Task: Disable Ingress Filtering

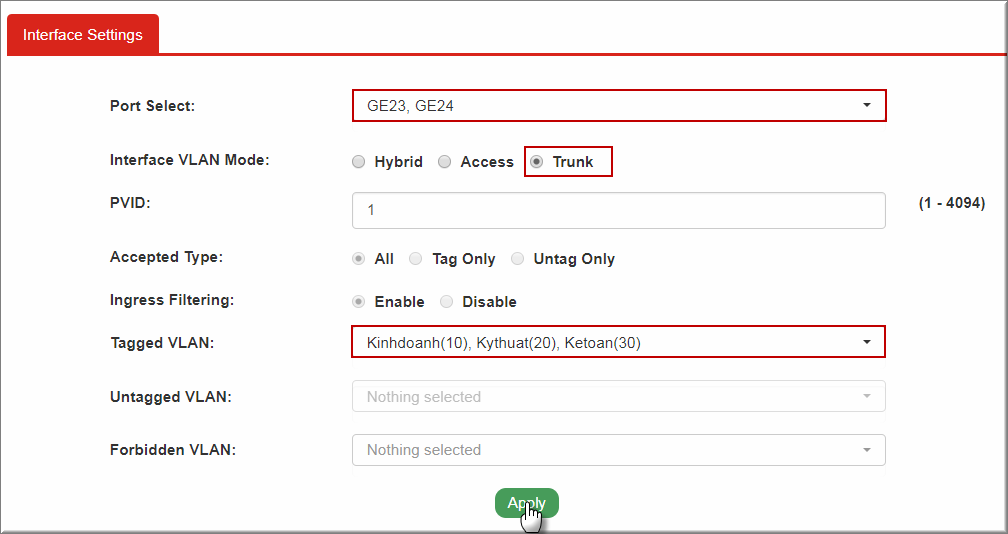Action: tap(447, 302)
